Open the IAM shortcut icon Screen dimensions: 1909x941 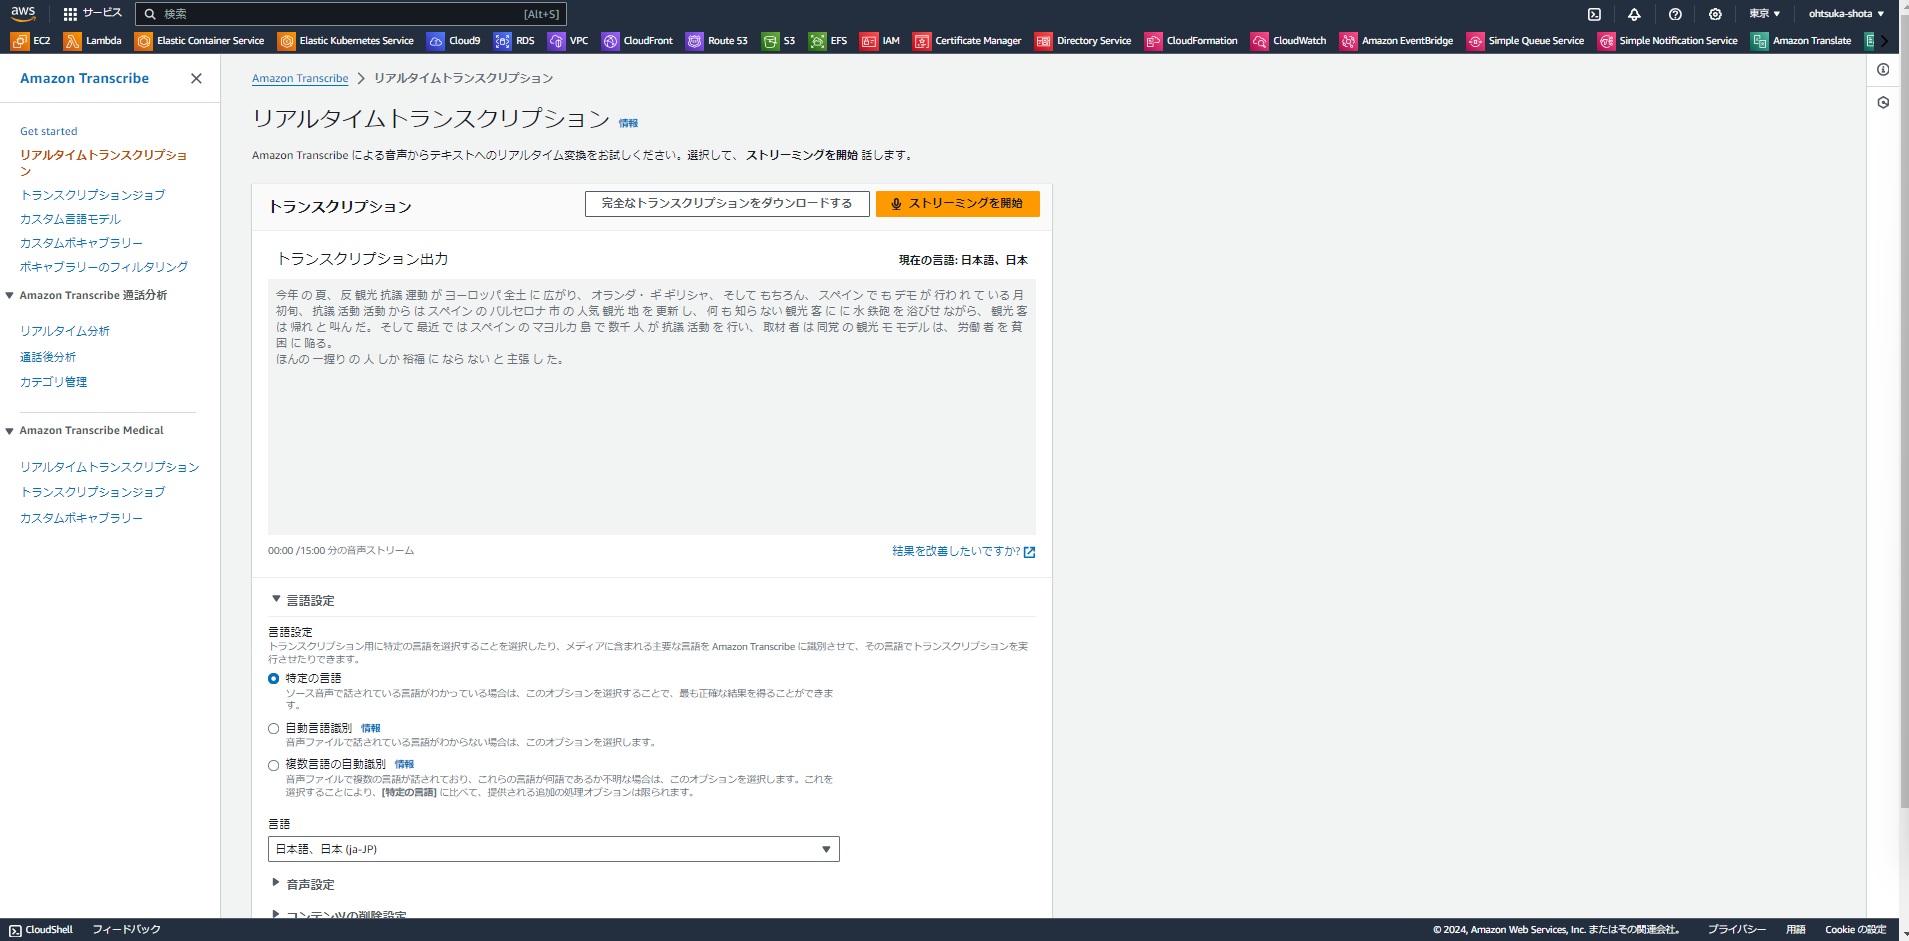869,41
